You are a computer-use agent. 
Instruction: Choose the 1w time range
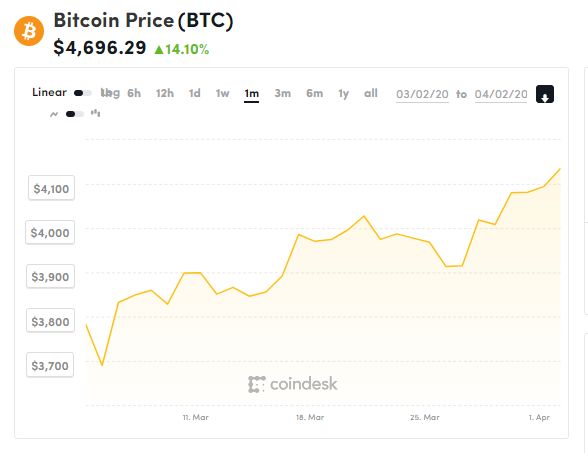point(222,93)
